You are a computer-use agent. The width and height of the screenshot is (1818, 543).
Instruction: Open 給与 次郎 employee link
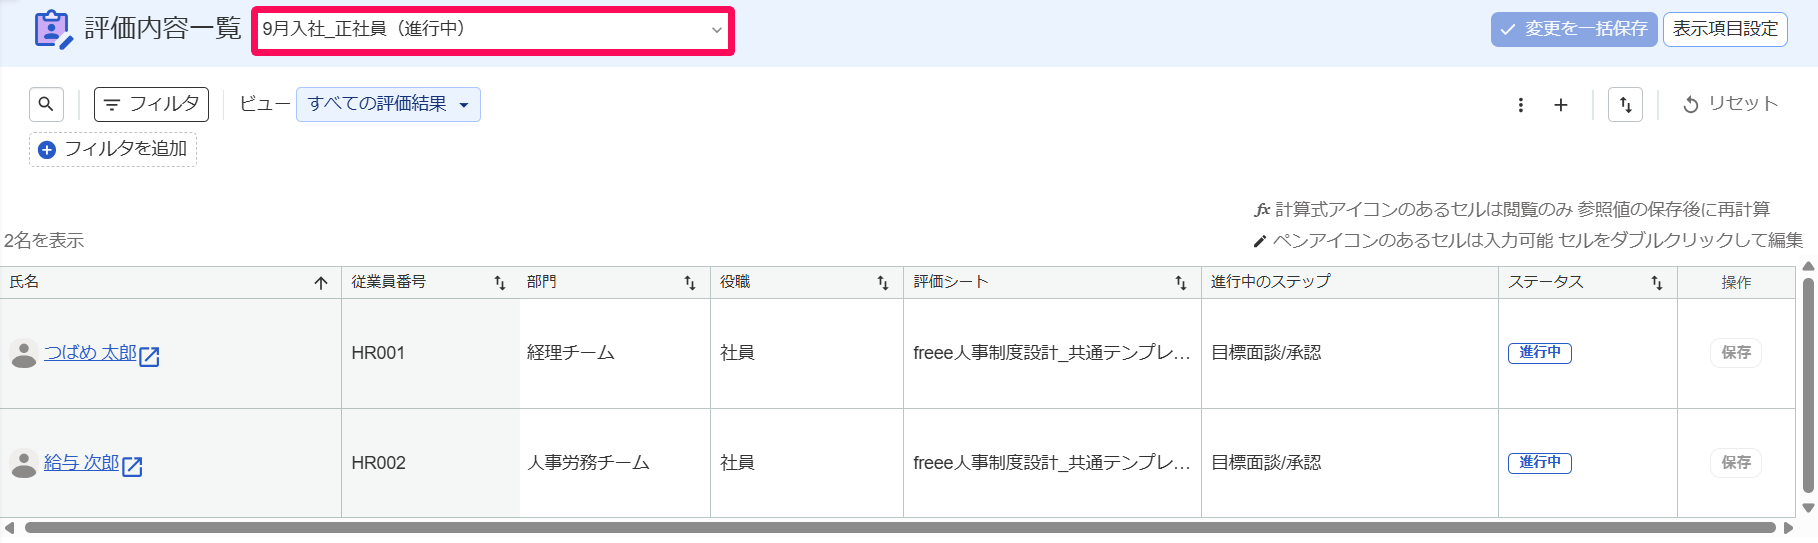(81, 463)
